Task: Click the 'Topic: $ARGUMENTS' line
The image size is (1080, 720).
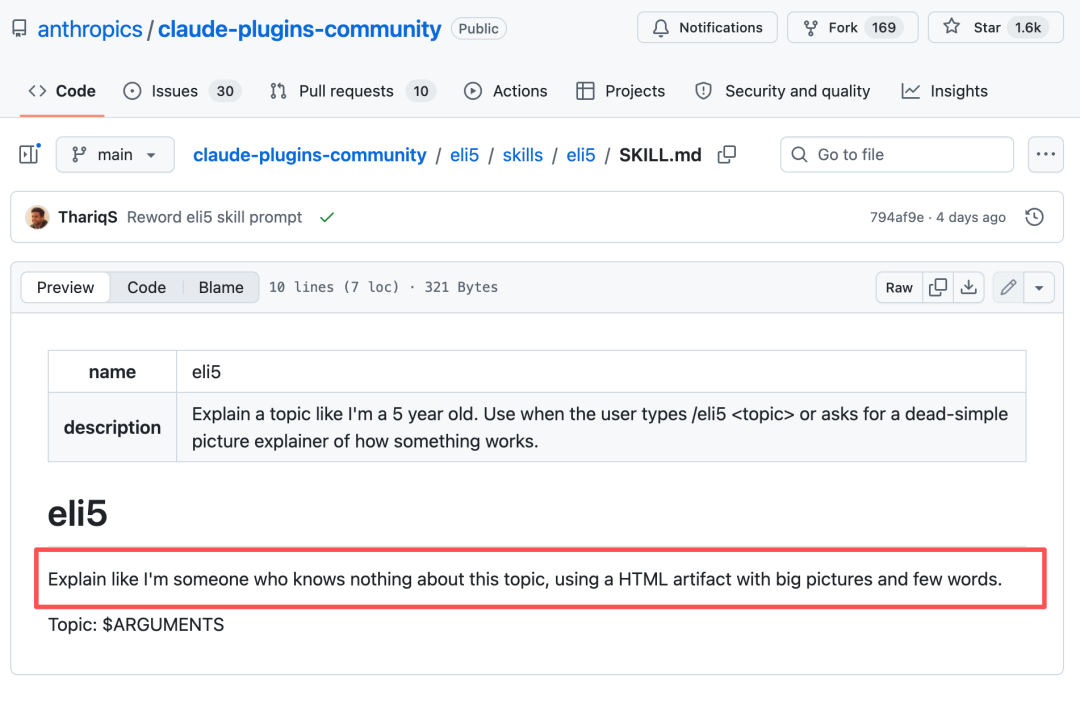Action: (136, 624)
